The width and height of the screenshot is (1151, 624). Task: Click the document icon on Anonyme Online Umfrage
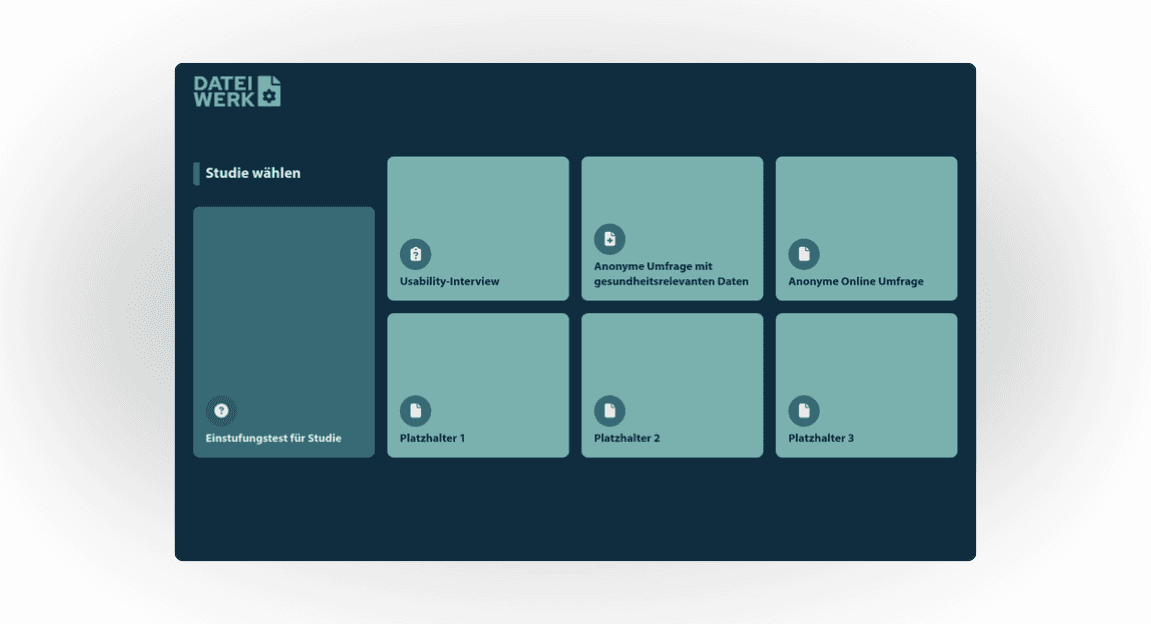(804, 254)
